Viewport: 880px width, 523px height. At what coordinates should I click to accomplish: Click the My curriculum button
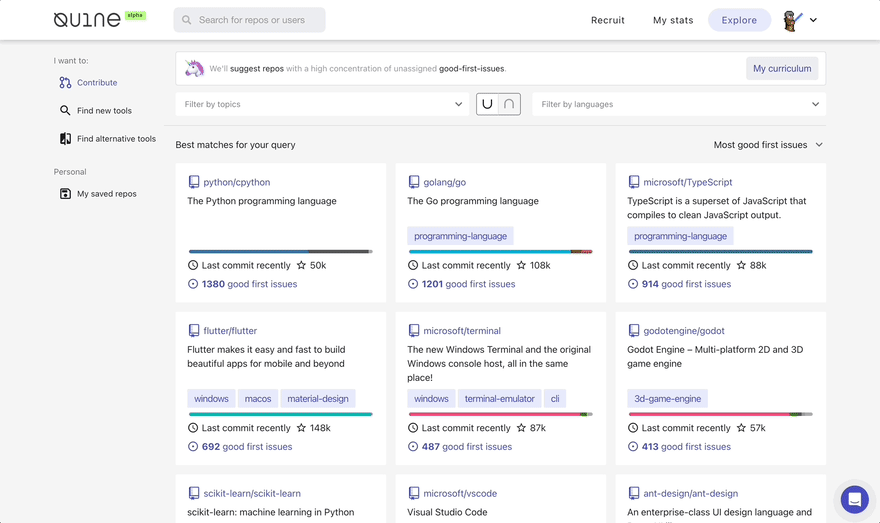782,68
